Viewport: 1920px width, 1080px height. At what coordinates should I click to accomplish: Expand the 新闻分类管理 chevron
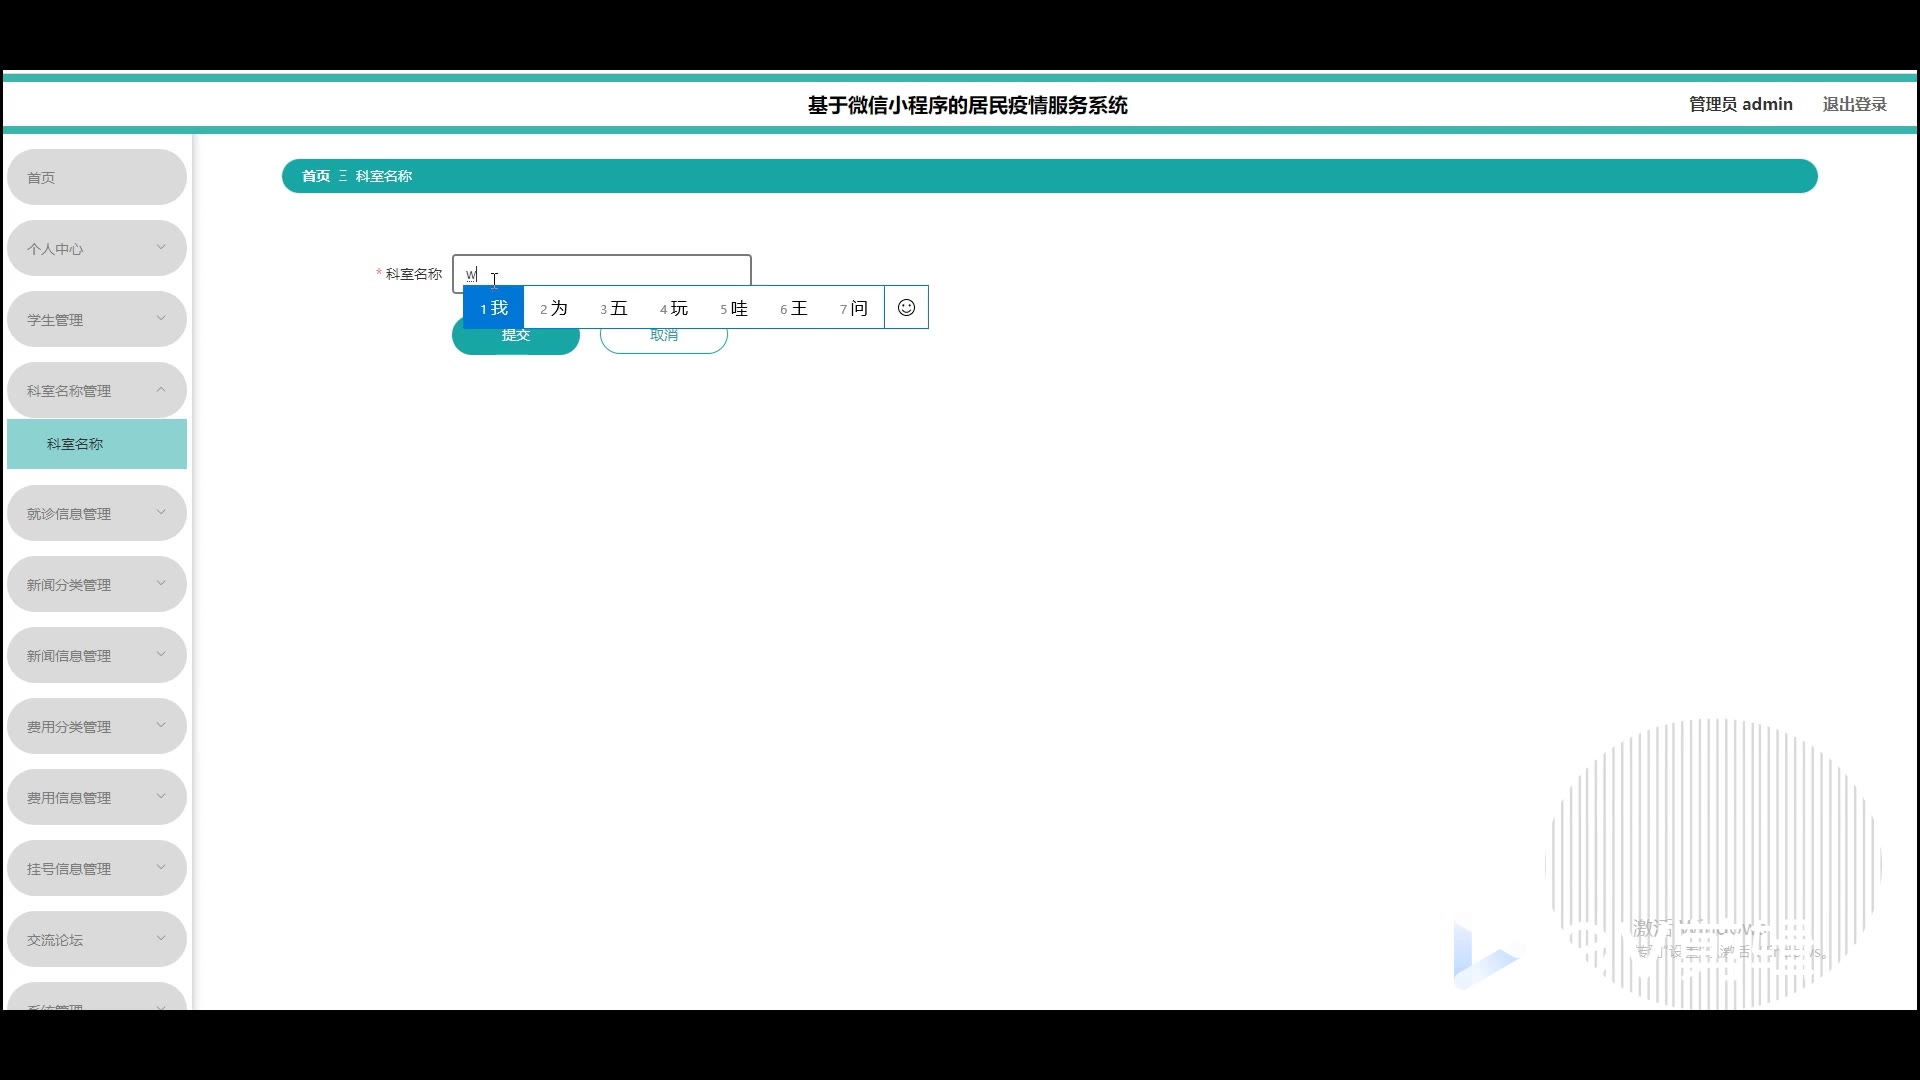(161, 583)
